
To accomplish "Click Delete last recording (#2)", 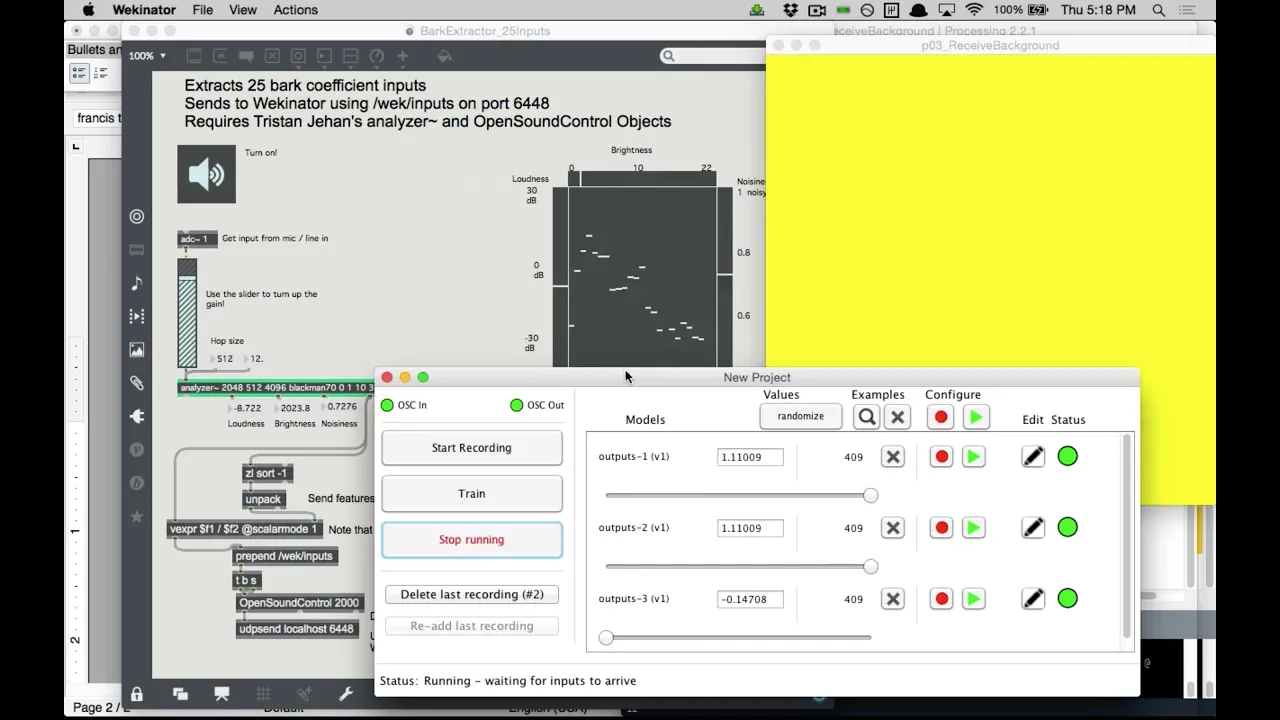I will tap(472, 595).
